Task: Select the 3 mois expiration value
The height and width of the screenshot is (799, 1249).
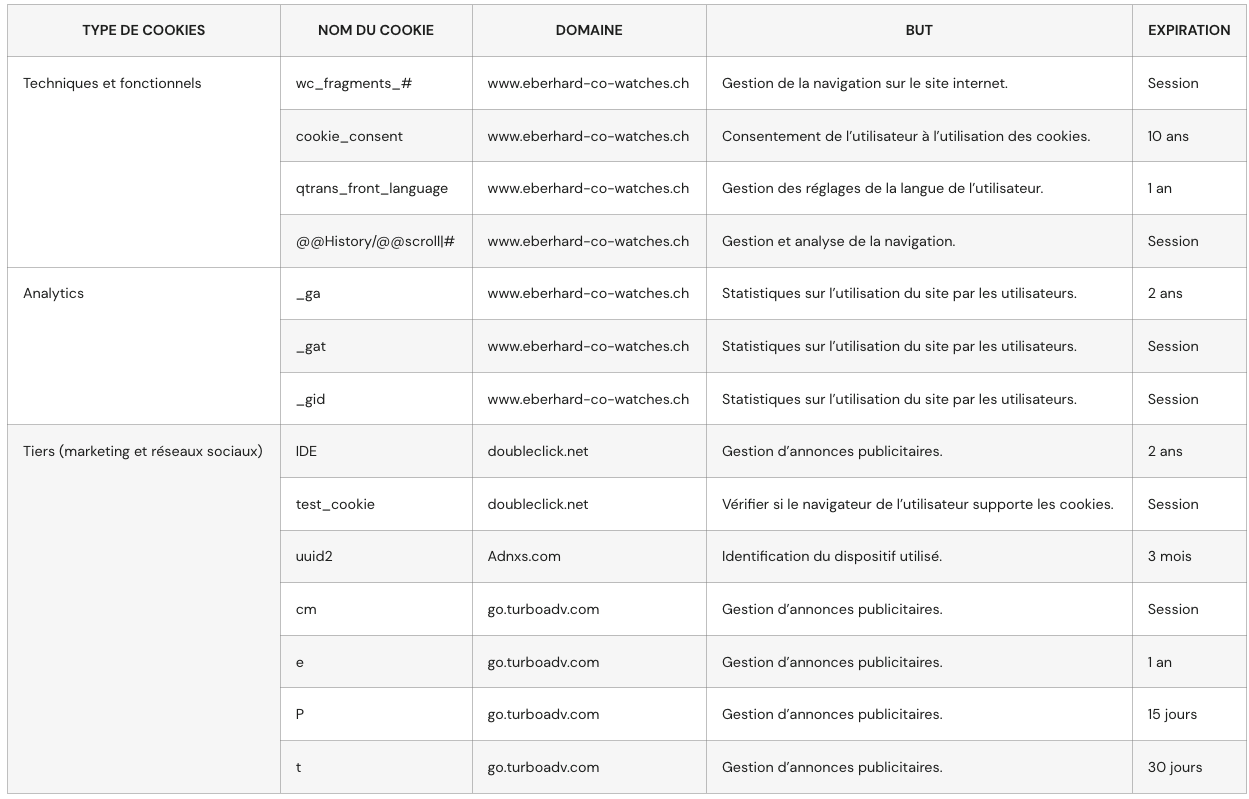Action: [x=1169, y=556]
